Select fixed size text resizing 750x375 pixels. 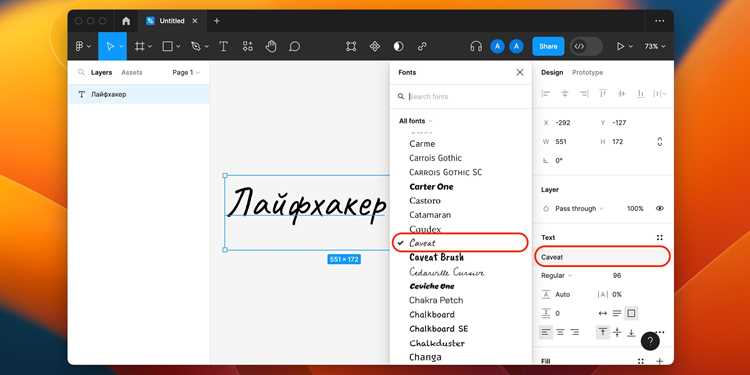(631, 313)
